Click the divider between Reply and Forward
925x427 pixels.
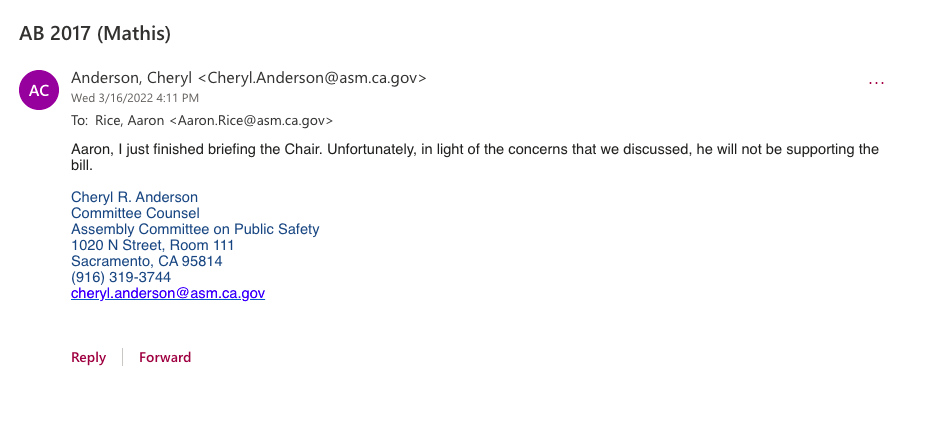click(122, 358)
